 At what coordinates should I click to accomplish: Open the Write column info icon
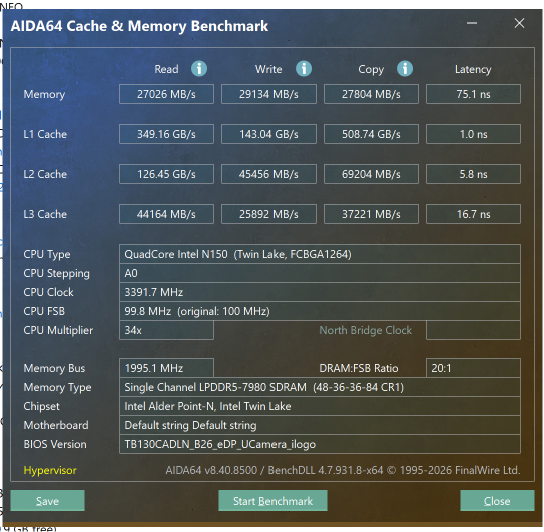coord(304,69)
